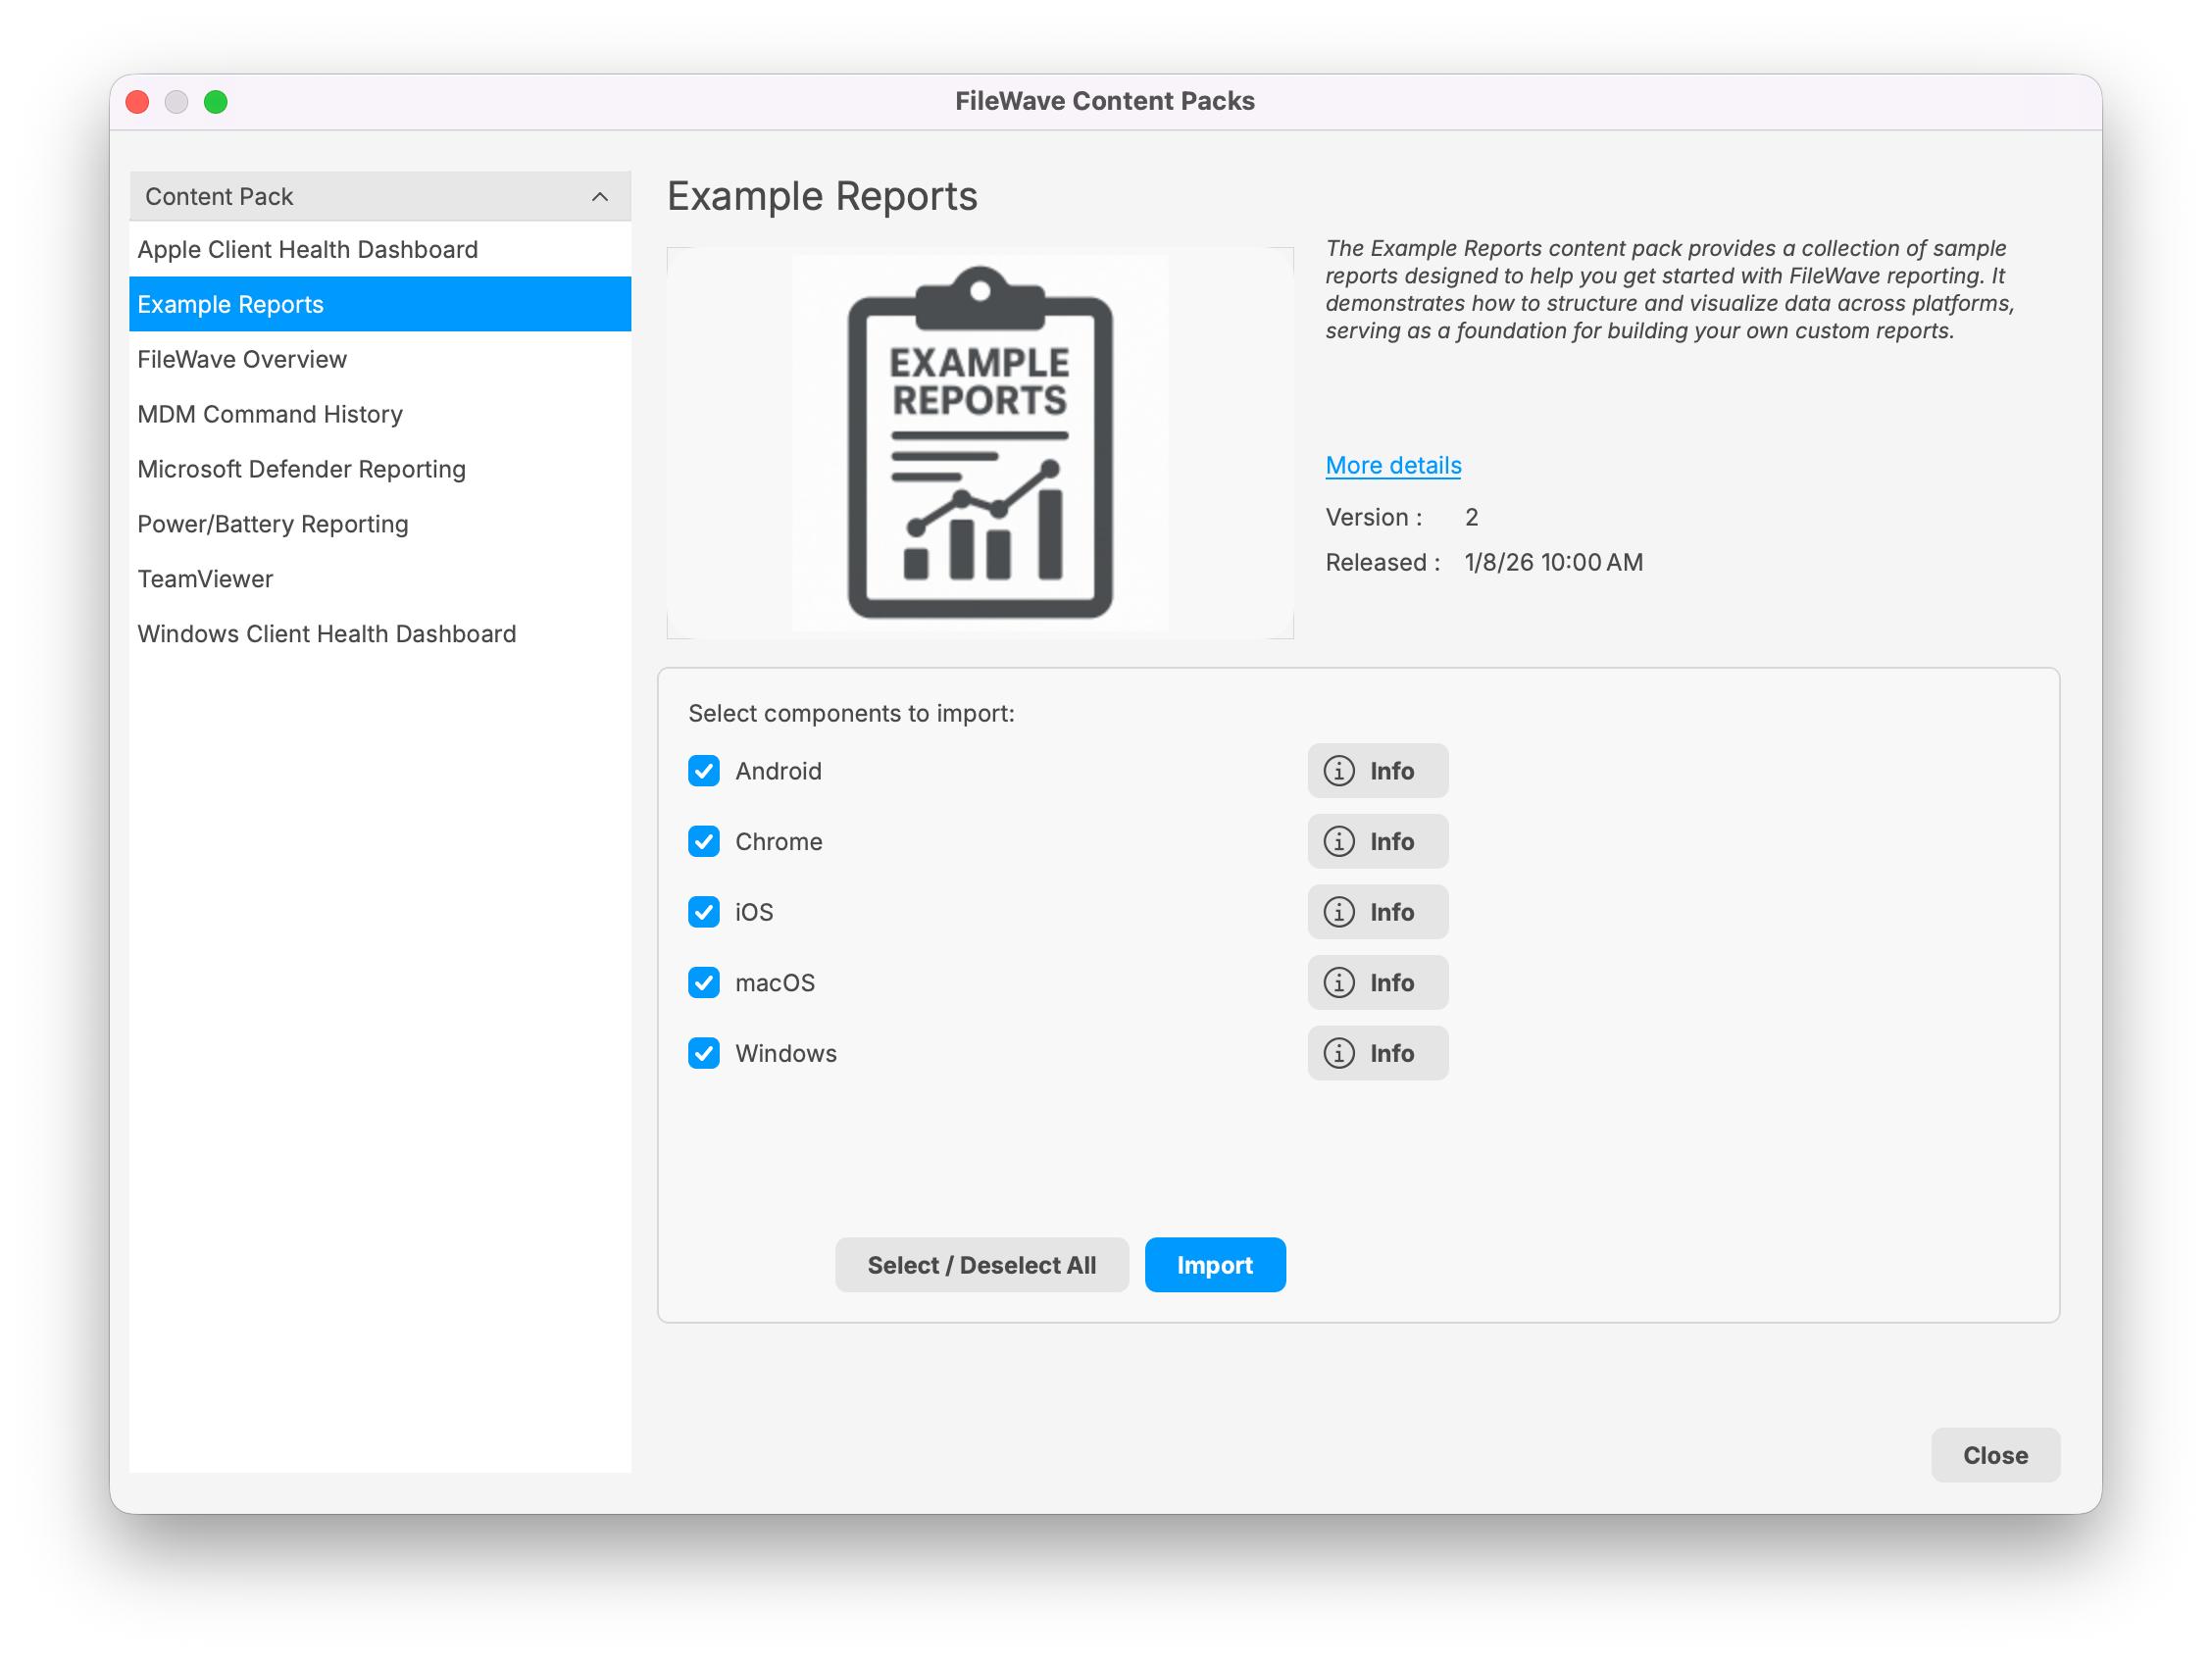This screenshot has height=1659, width=2212.
Task: Zoom window with green traffic light
Action: (x=216, y=102)
